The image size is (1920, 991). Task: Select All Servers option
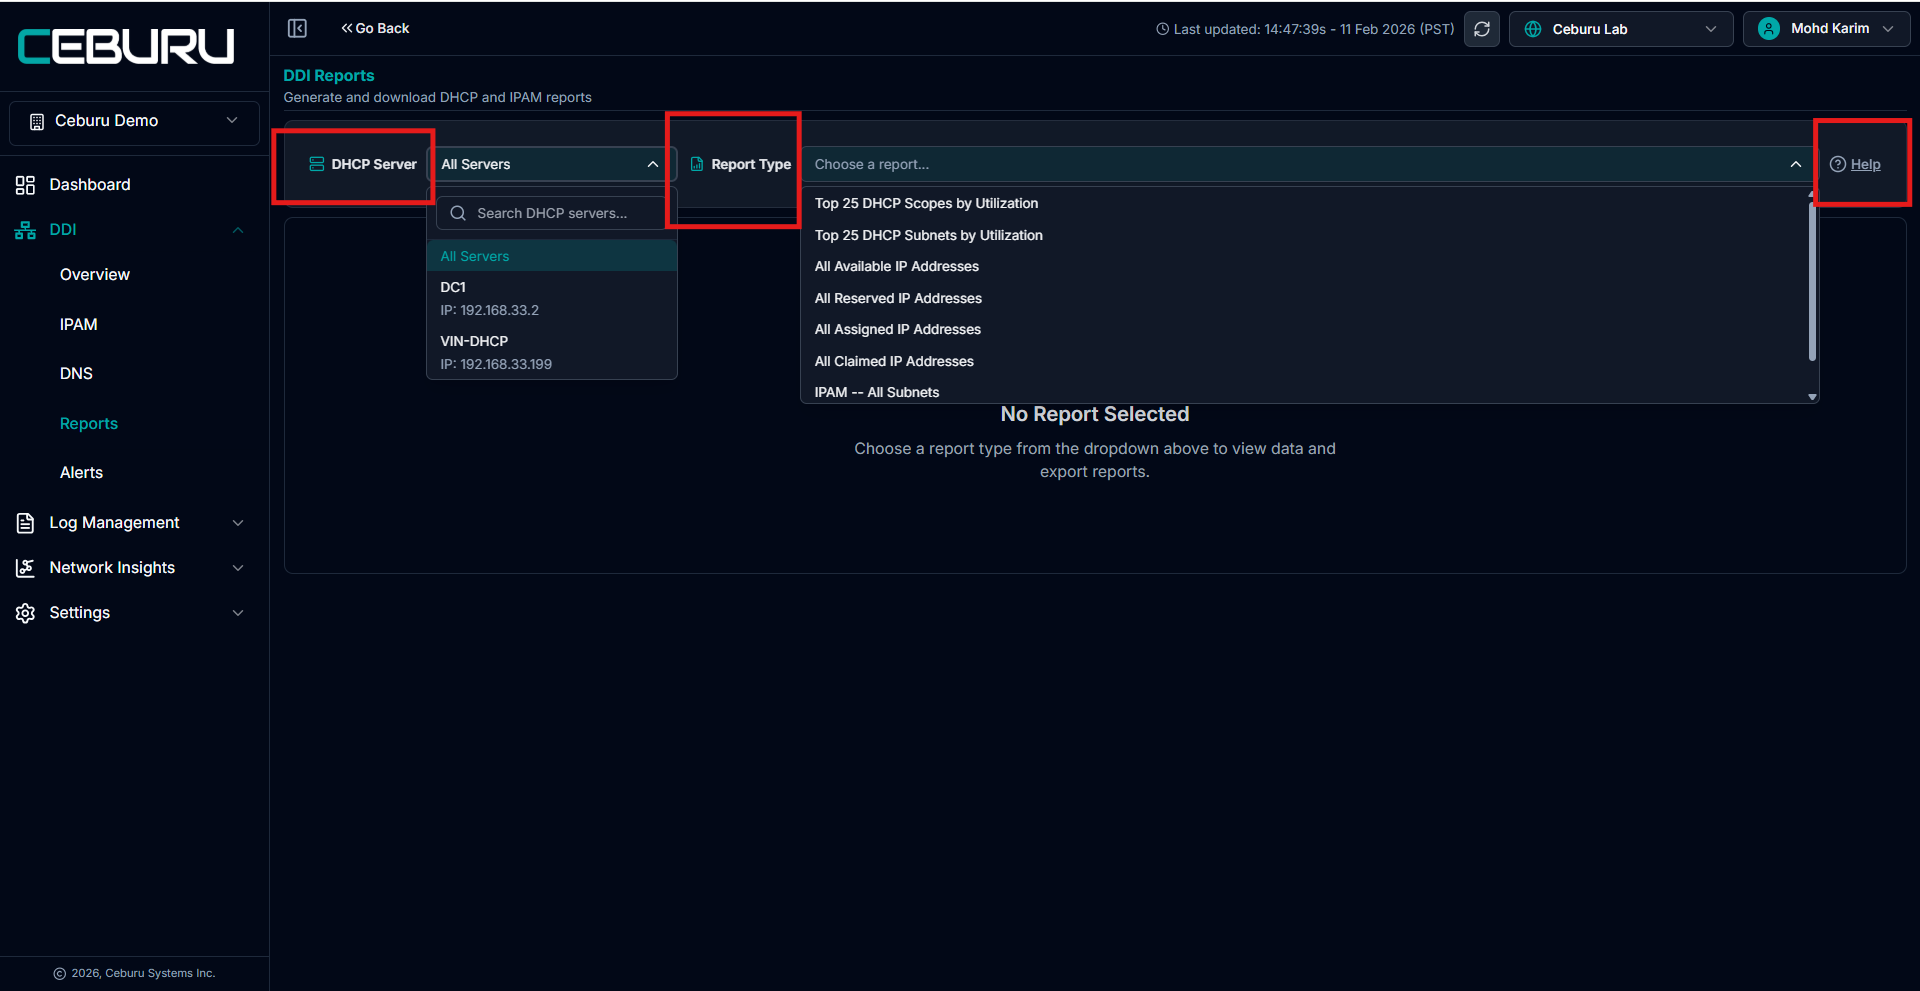pos(552,256)
